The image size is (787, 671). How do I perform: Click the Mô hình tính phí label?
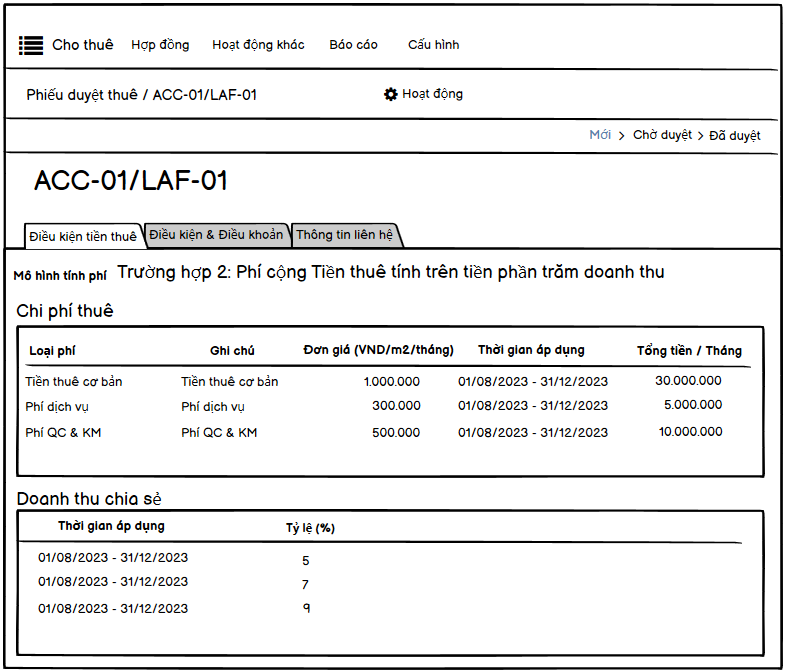(60, 276)
